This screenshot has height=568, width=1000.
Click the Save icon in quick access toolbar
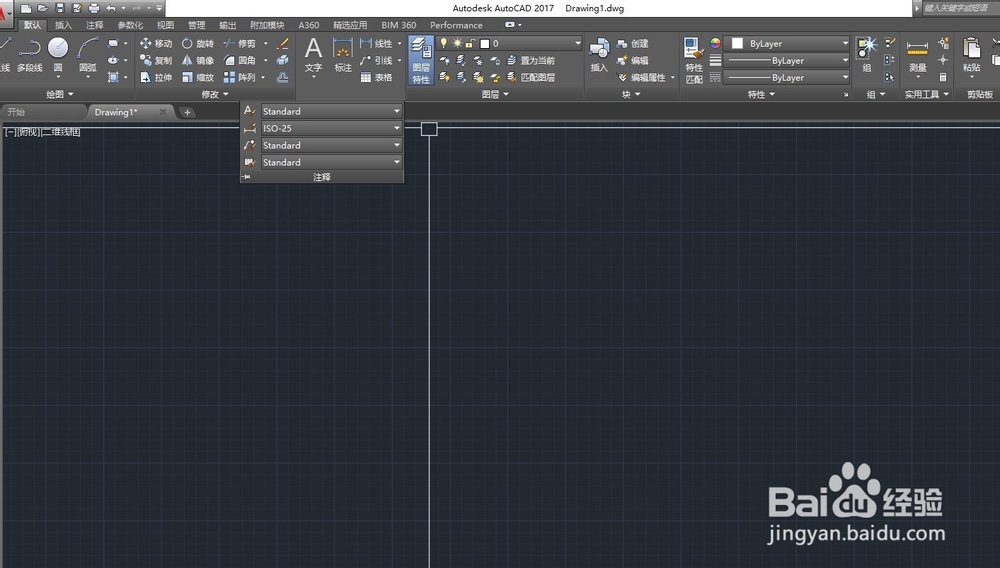coord(60,8)
